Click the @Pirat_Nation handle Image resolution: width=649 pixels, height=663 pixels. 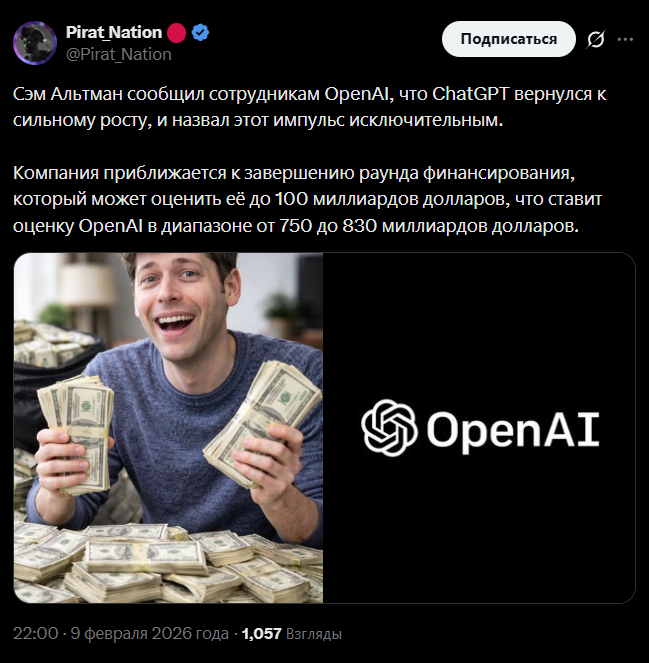pos(119,54)
